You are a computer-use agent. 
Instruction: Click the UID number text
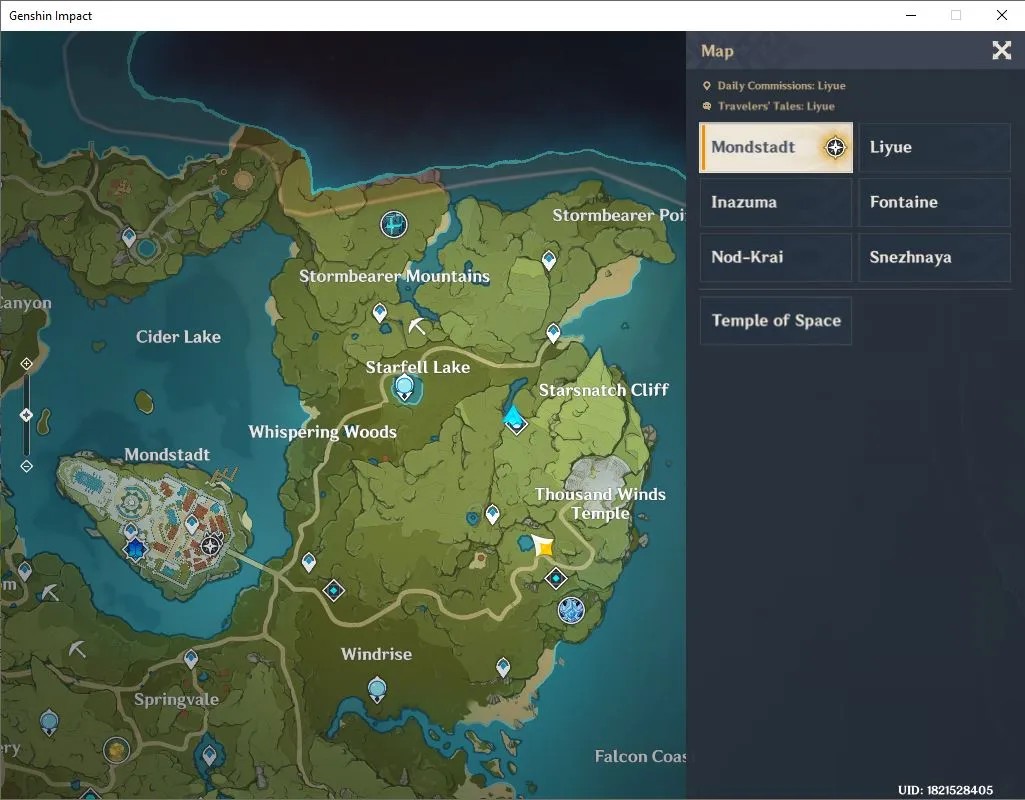945,790
